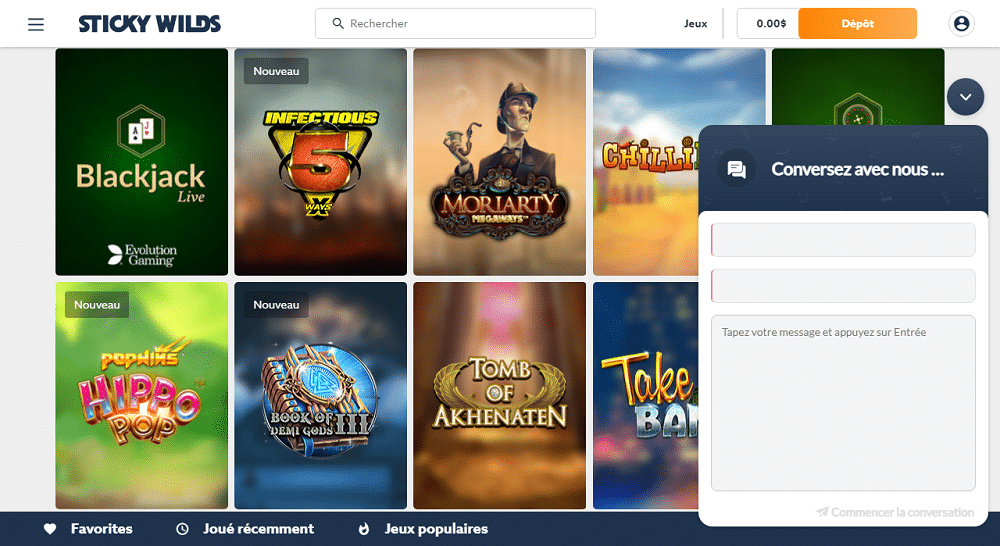Focus the second chat form input field
This screenshot has width=1000, height=546.
[x=843, y=286]
